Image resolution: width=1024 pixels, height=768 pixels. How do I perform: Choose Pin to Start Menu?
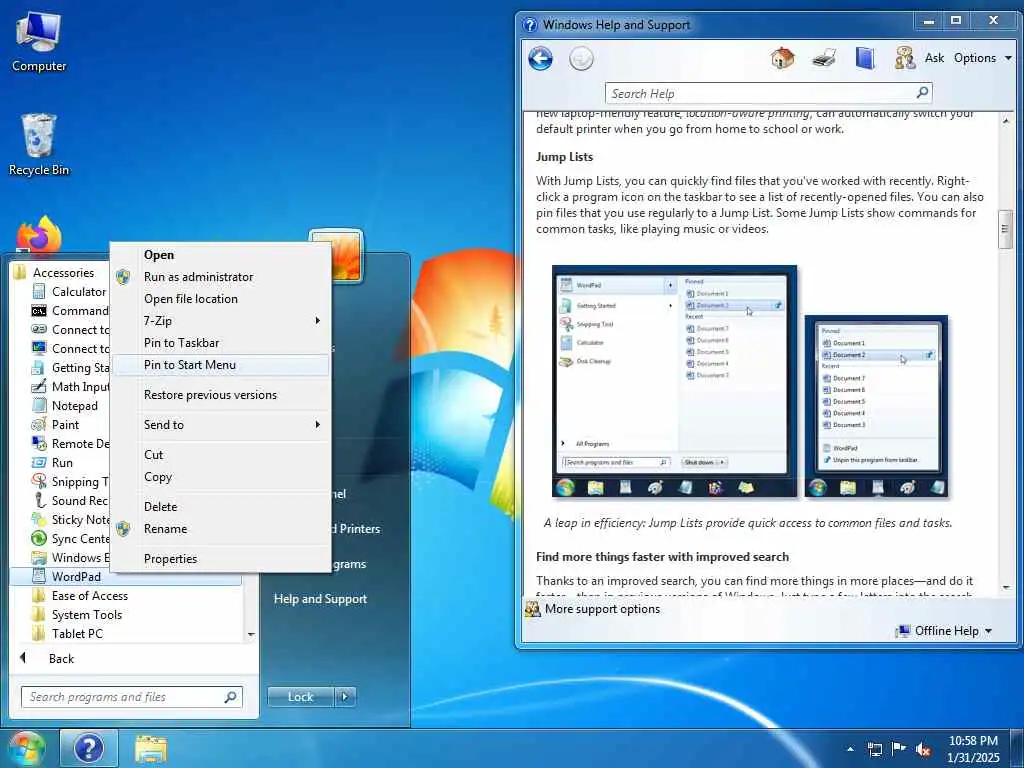point(221,365)
